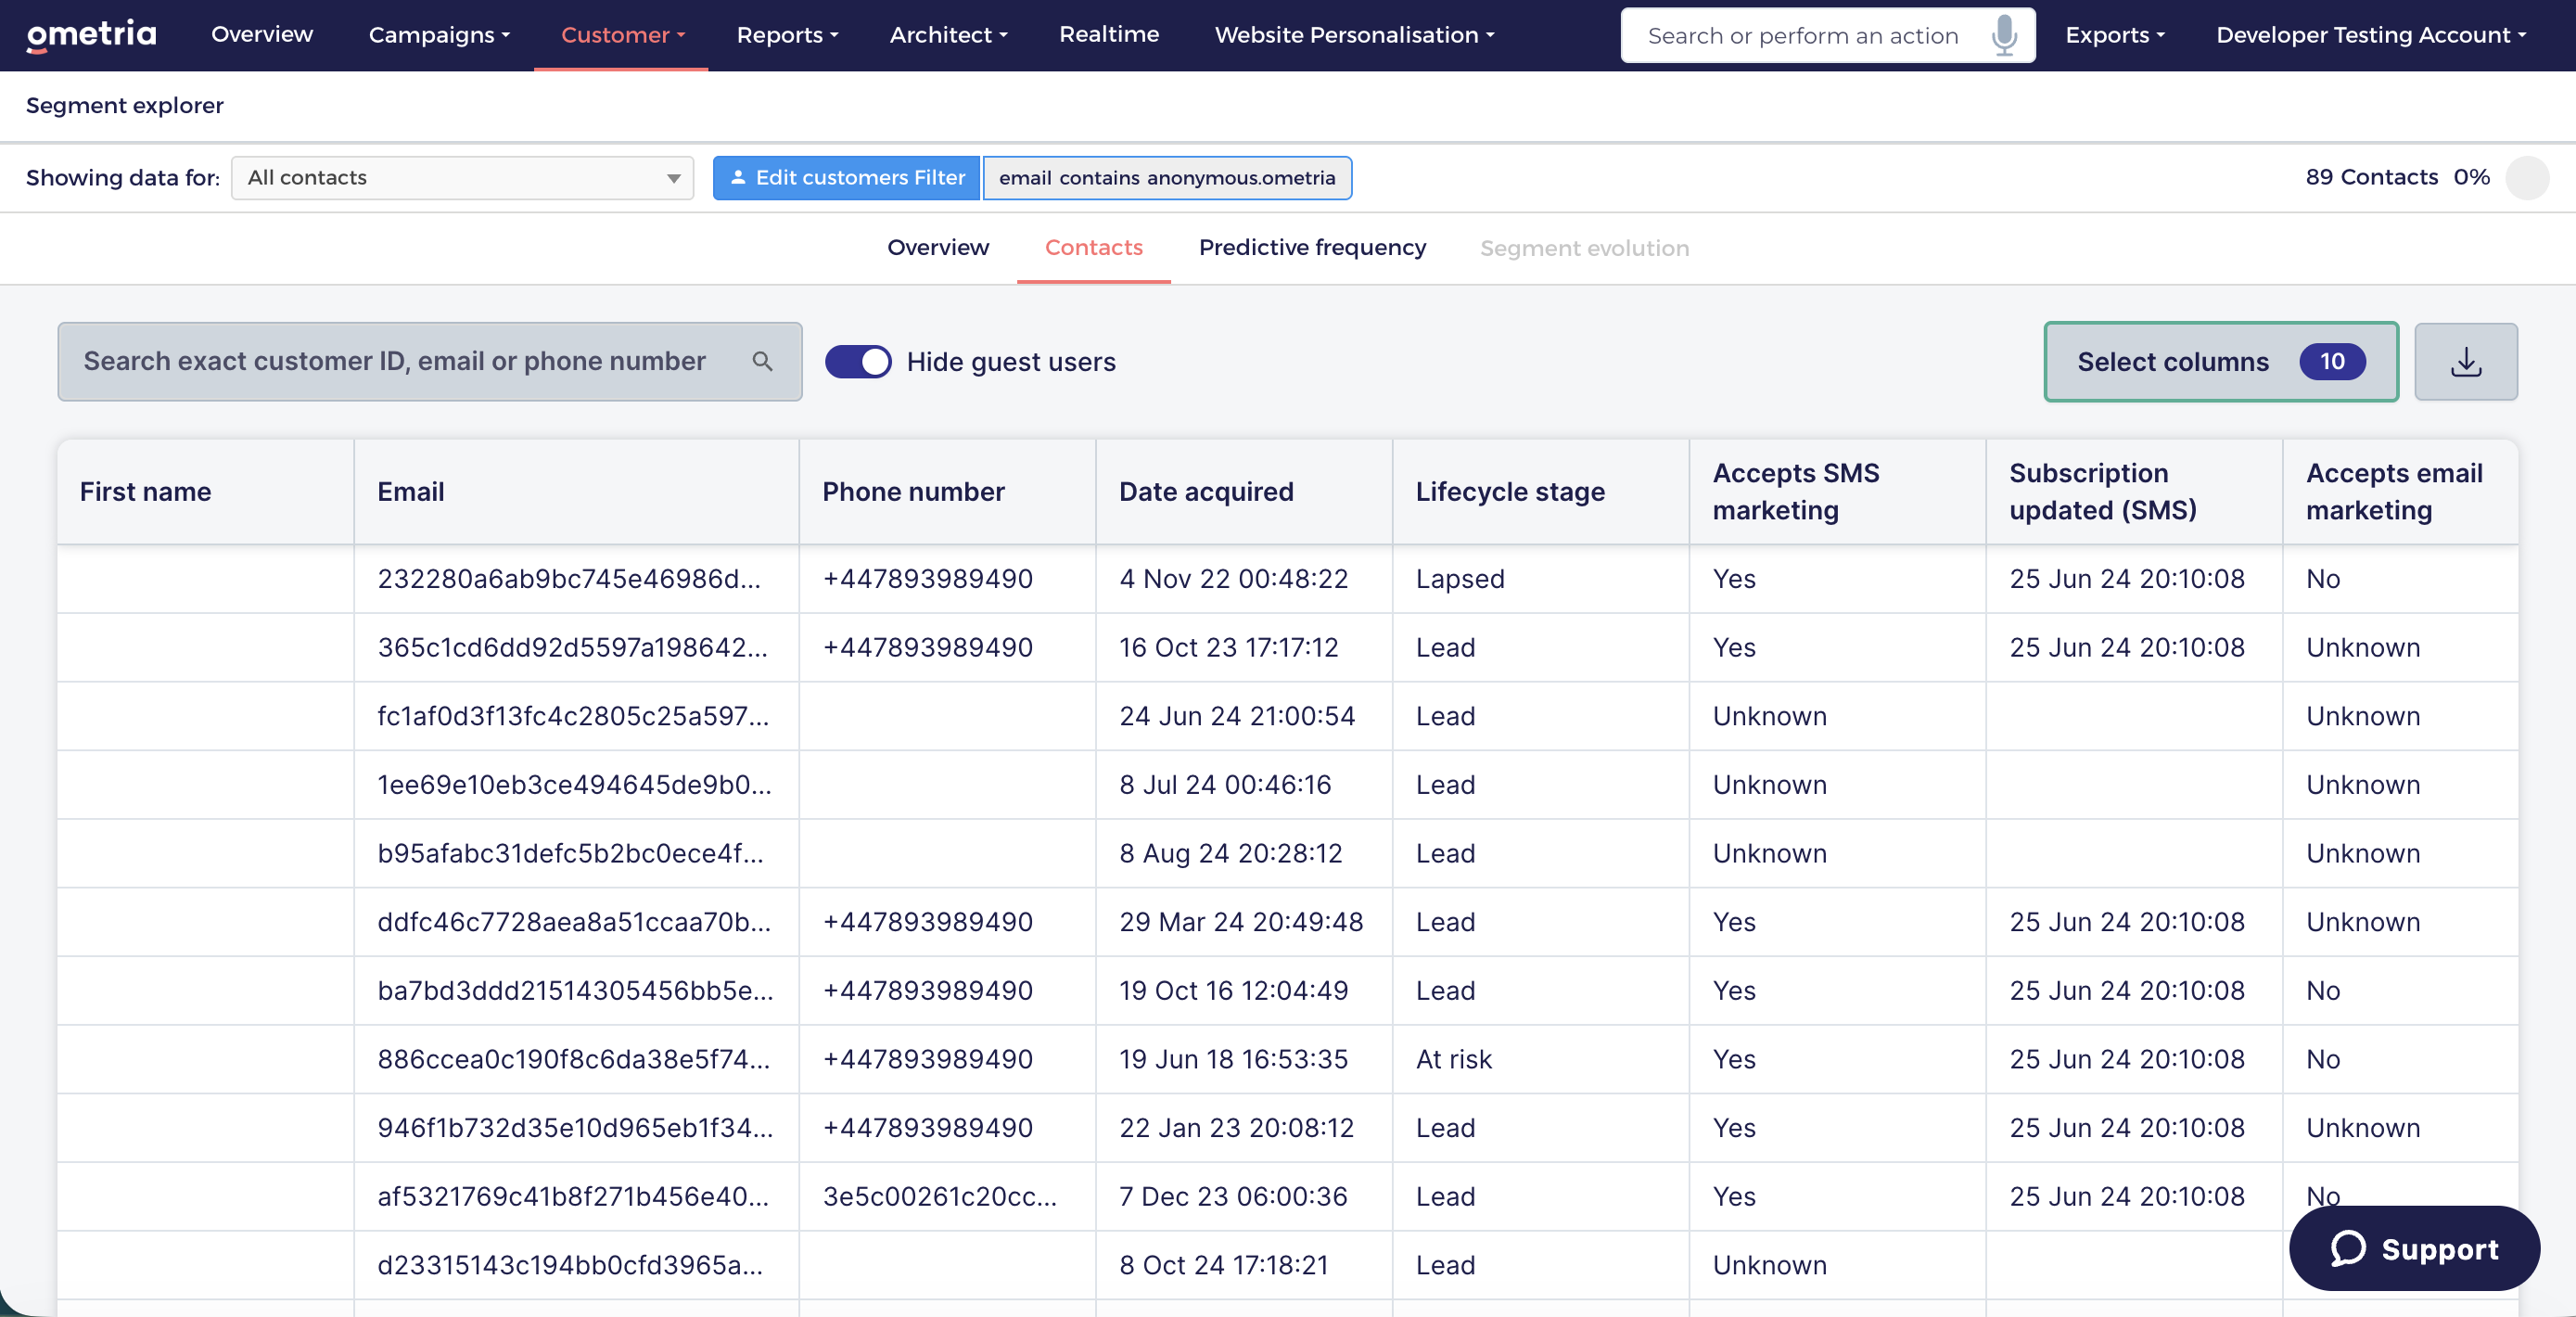Click the Select columns button

2220,361
